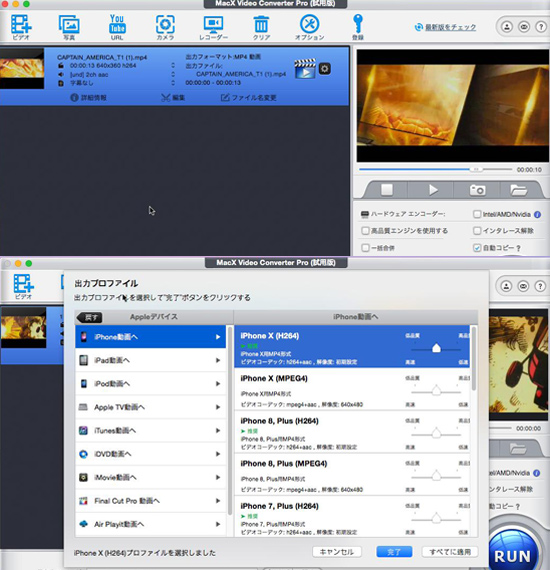Adjust the iPhone X (MPEG4) quality slider

coord(436,391)
